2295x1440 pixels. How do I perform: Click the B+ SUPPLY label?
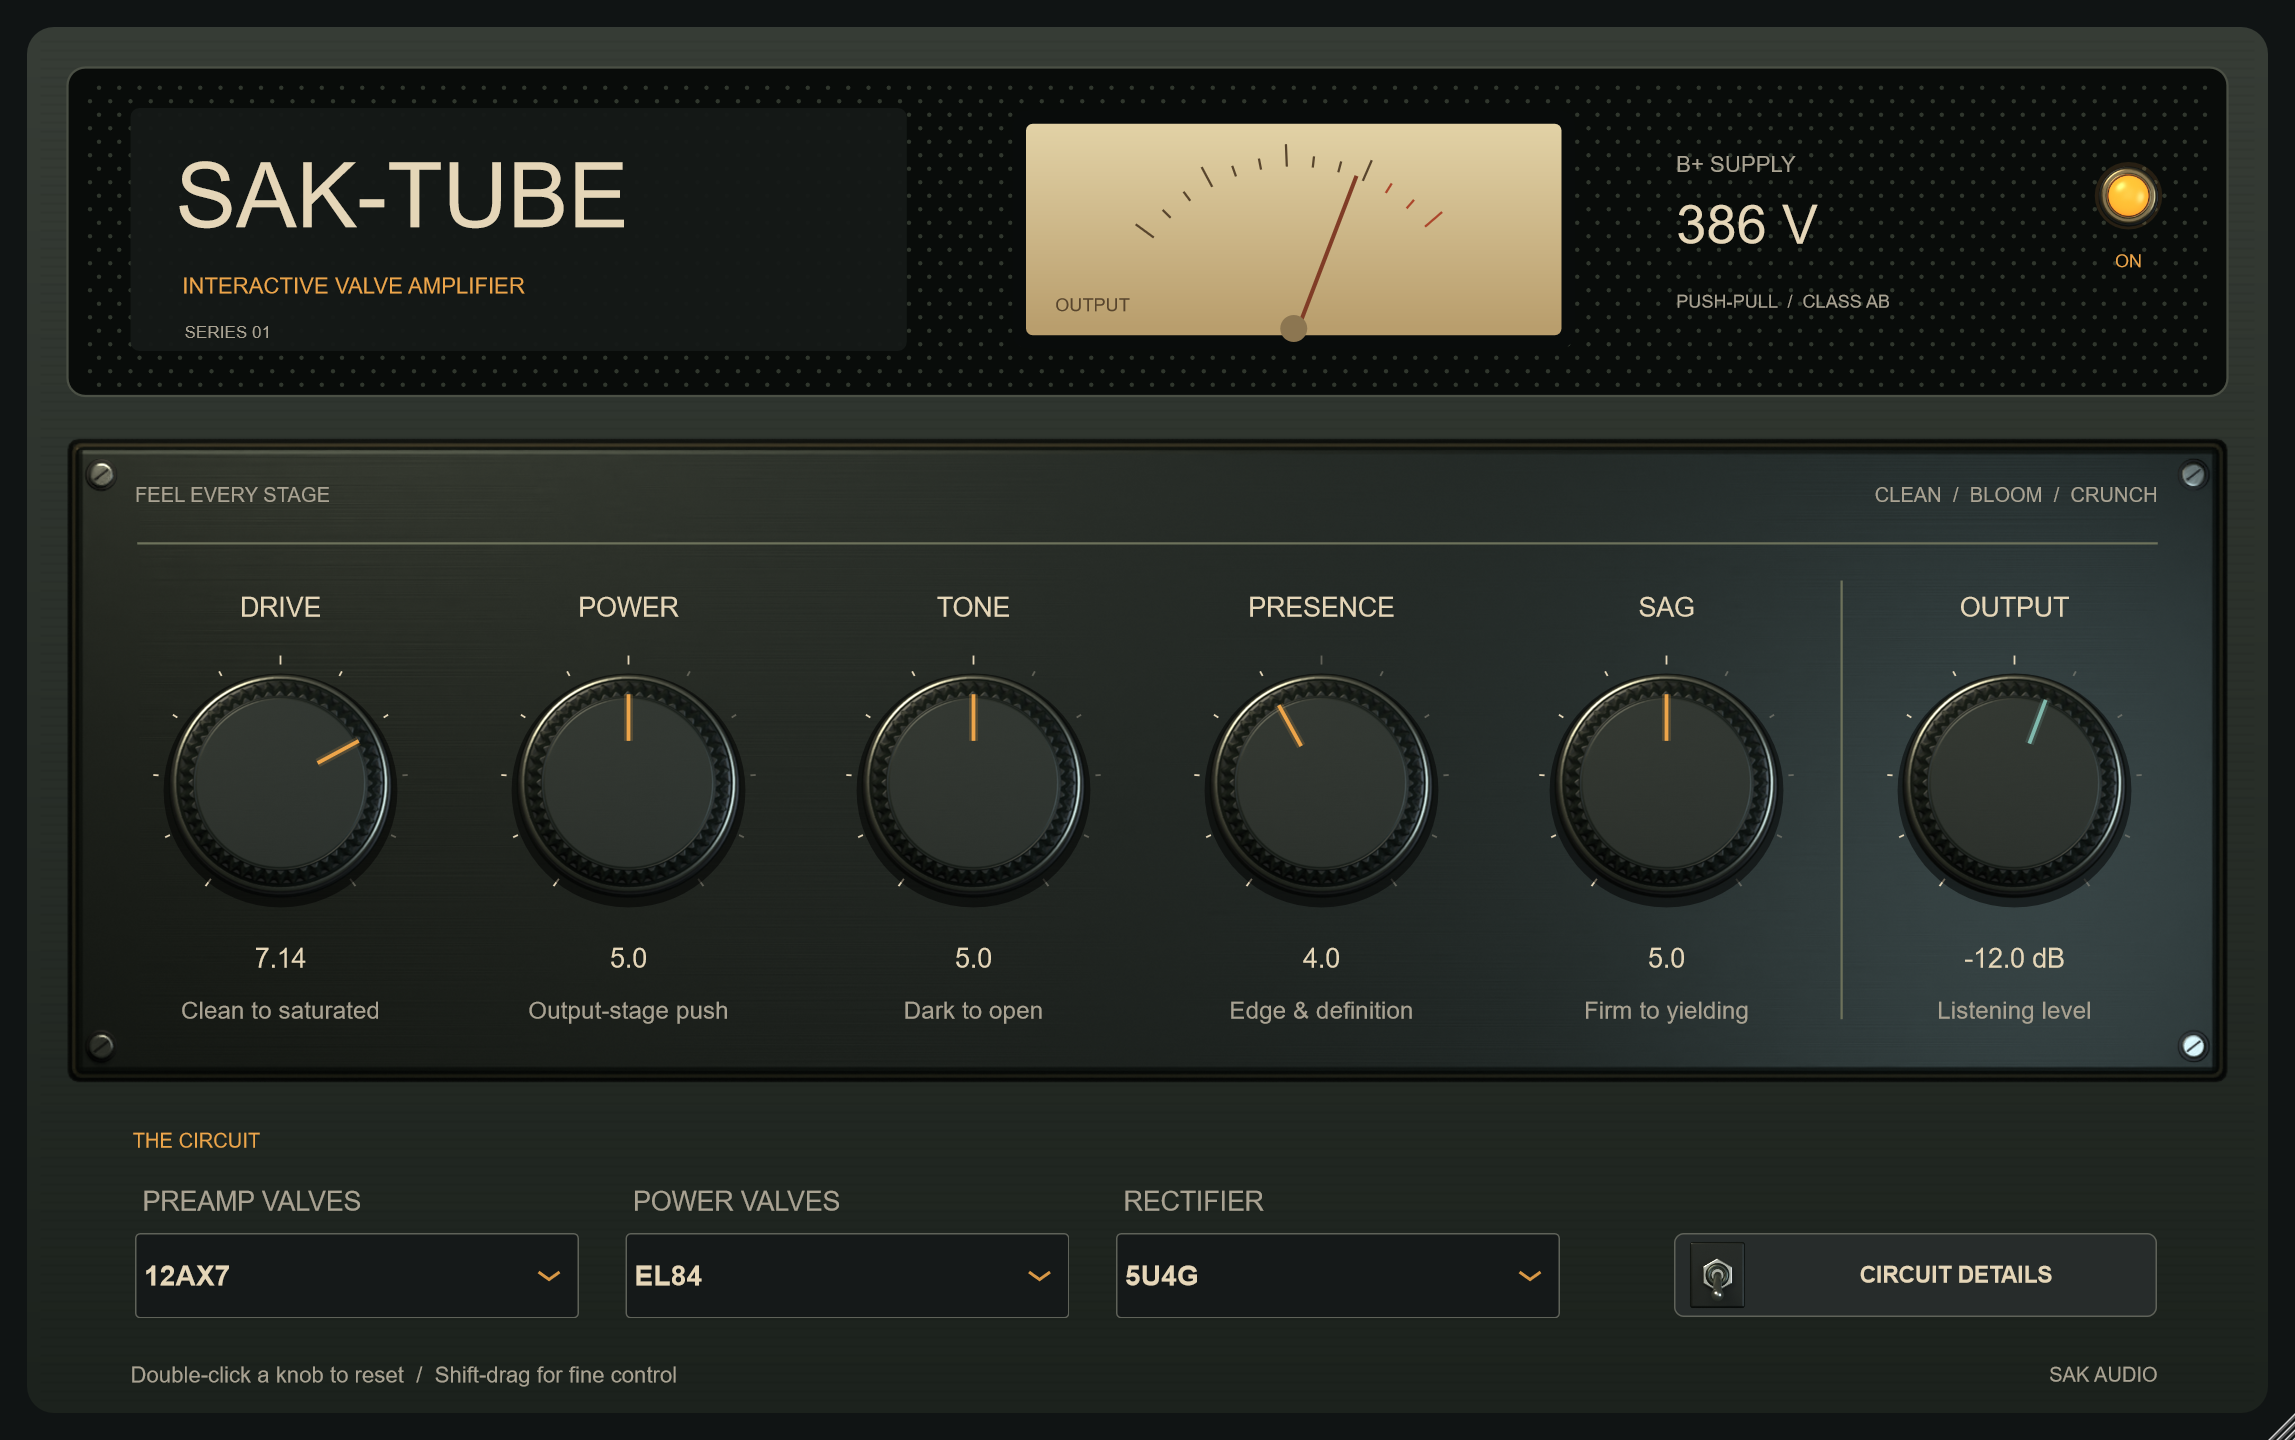click(1735, 164)
